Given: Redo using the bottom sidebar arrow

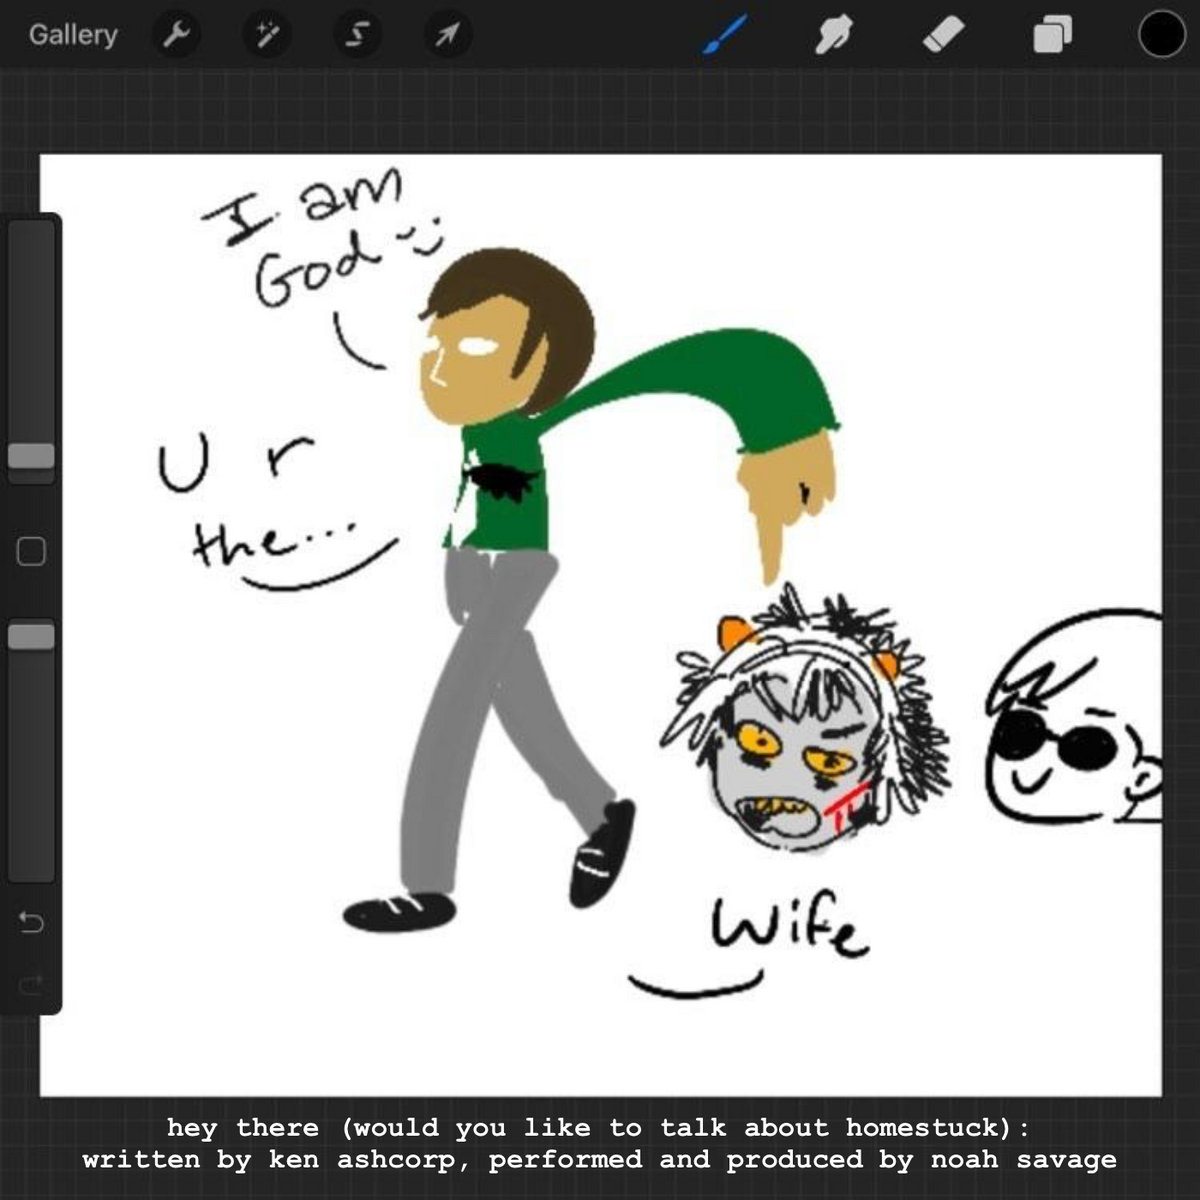Looking at the screenshot, I should [x=31, y=985].
